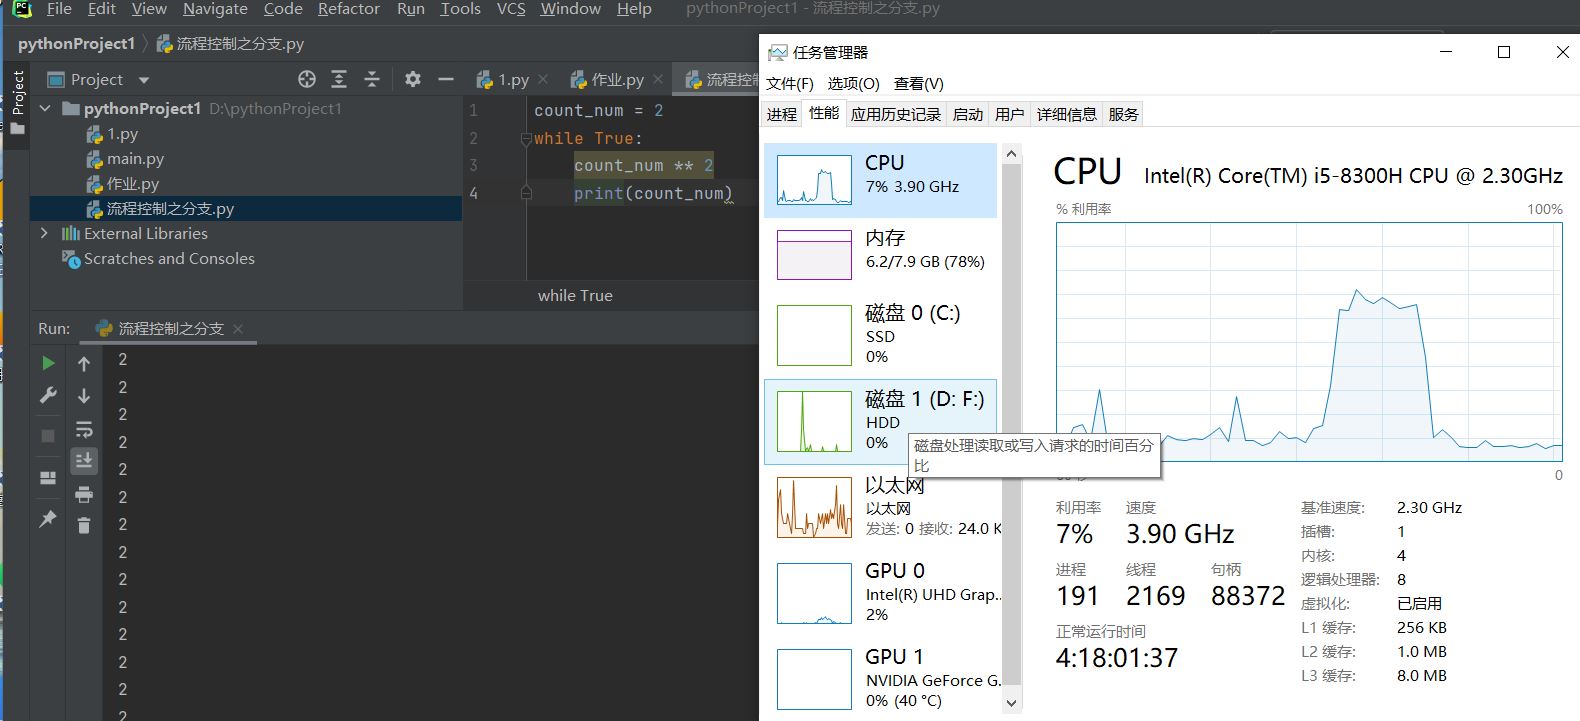Screen dimensions: 1580x721
Task: Expand the External Libraries node arrow
Action: [x=44, y=233]
